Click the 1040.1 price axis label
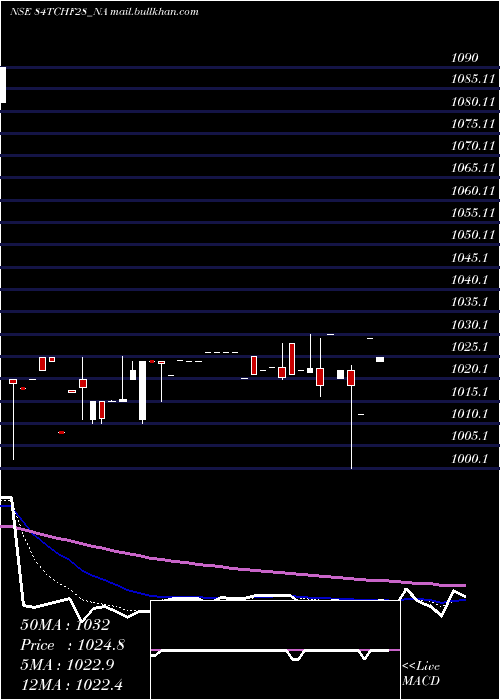The height and width of the screenshot is (700, 500). (x=469, y=280)
